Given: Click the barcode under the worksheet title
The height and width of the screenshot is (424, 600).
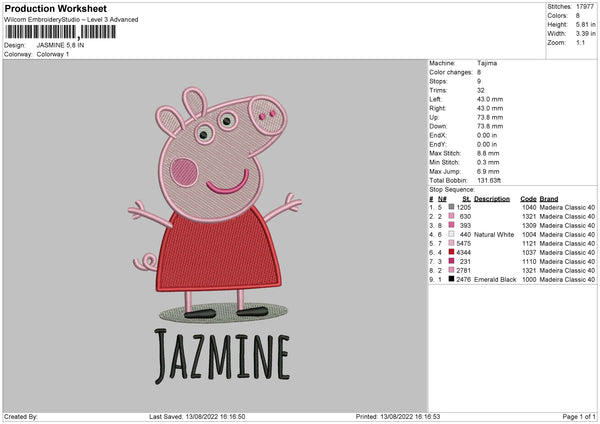Looking at the screenshot, I should [60, 32].
